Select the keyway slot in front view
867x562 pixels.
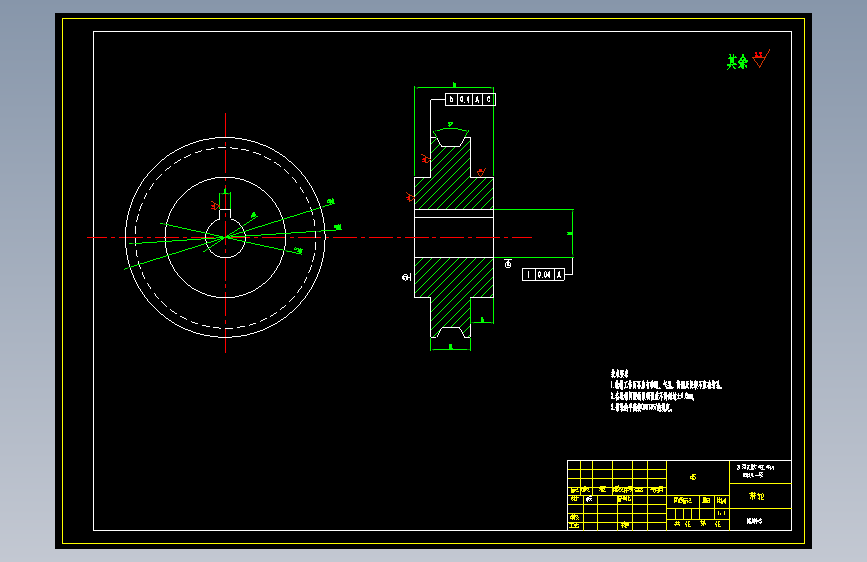pyautogui.click(x=225, y=214)
